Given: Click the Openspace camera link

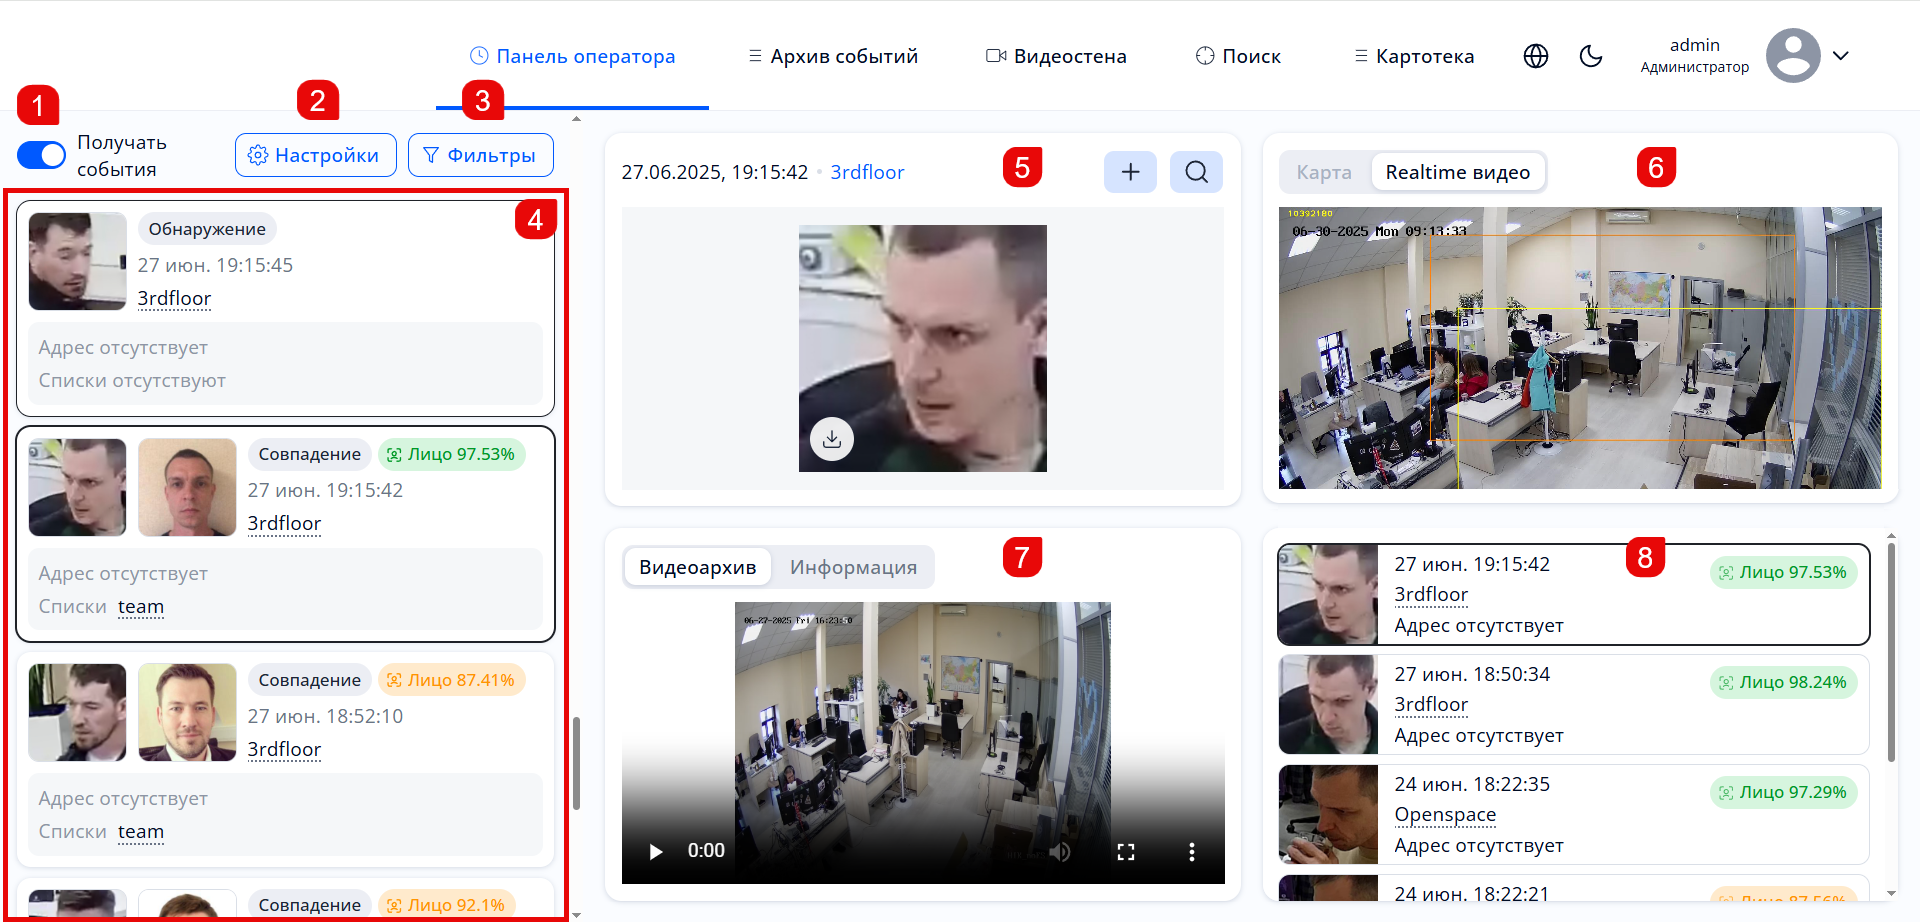Looking at the screenshot, I should click(x=1445, y=814).
